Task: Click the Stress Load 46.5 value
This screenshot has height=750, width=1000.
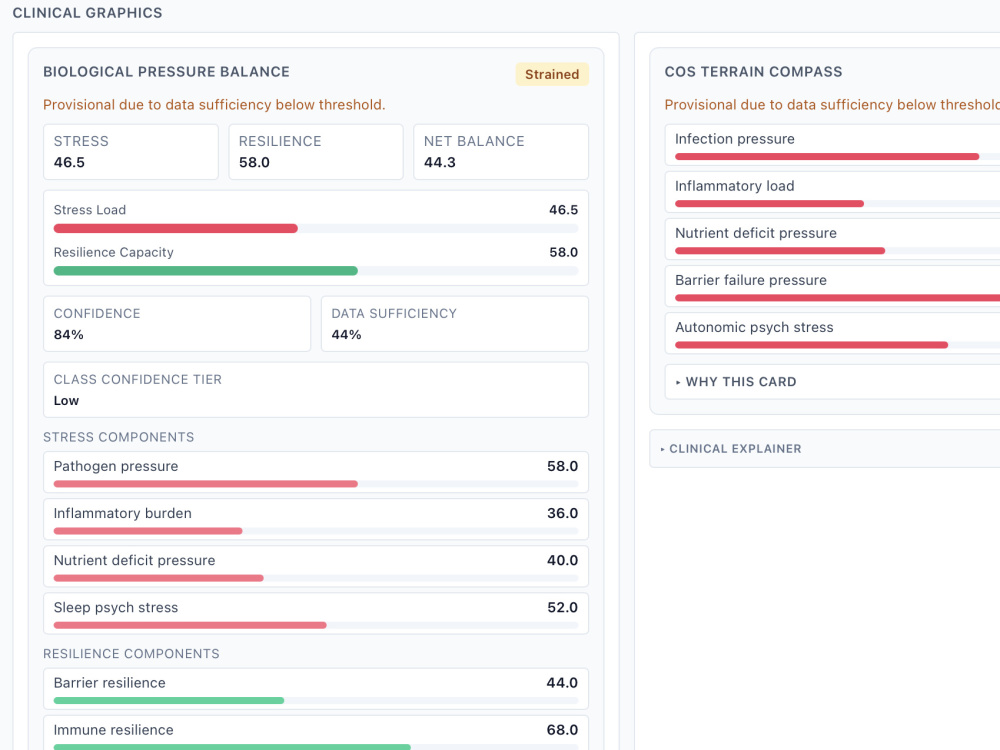Action: (564, 210)
